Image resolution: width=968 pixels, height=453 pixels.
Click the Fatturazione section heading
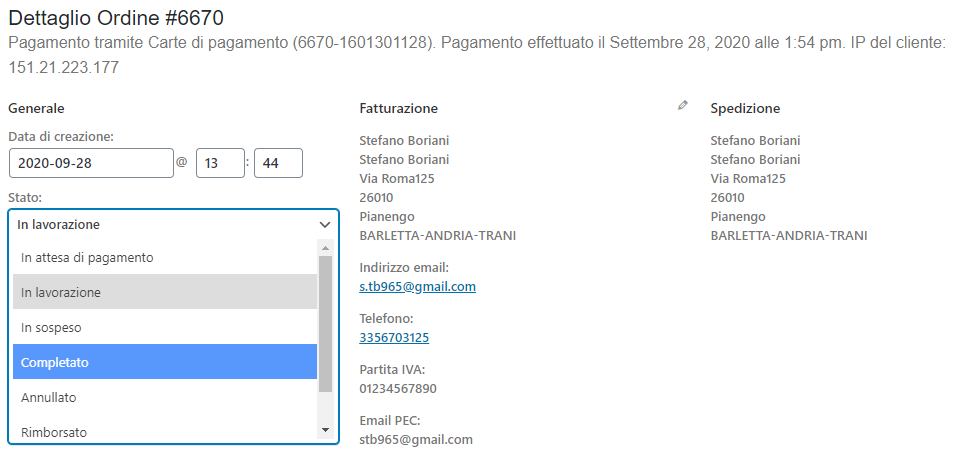[x=399, y=108]
